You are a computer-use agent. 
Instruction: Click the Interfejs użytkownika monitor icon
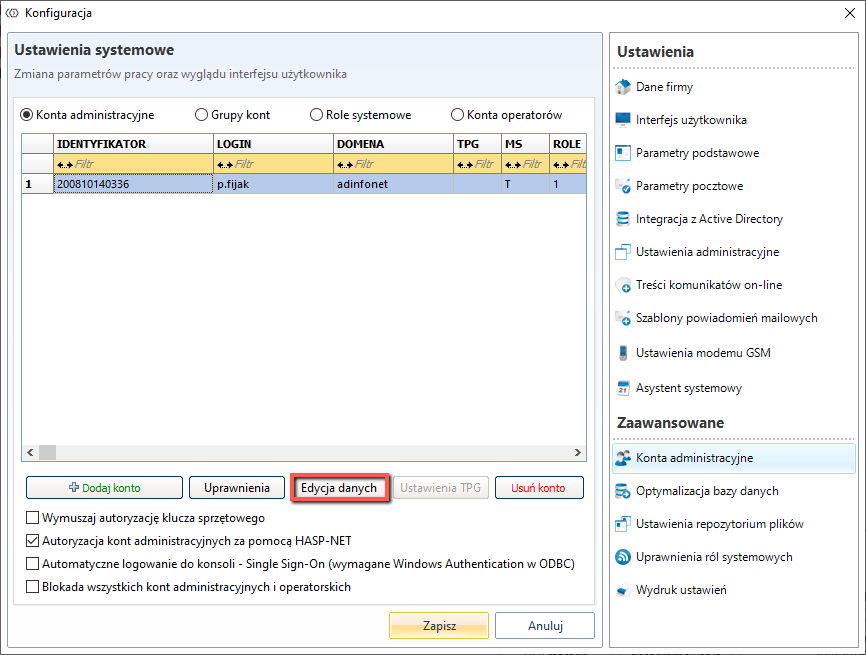point(623,120)
